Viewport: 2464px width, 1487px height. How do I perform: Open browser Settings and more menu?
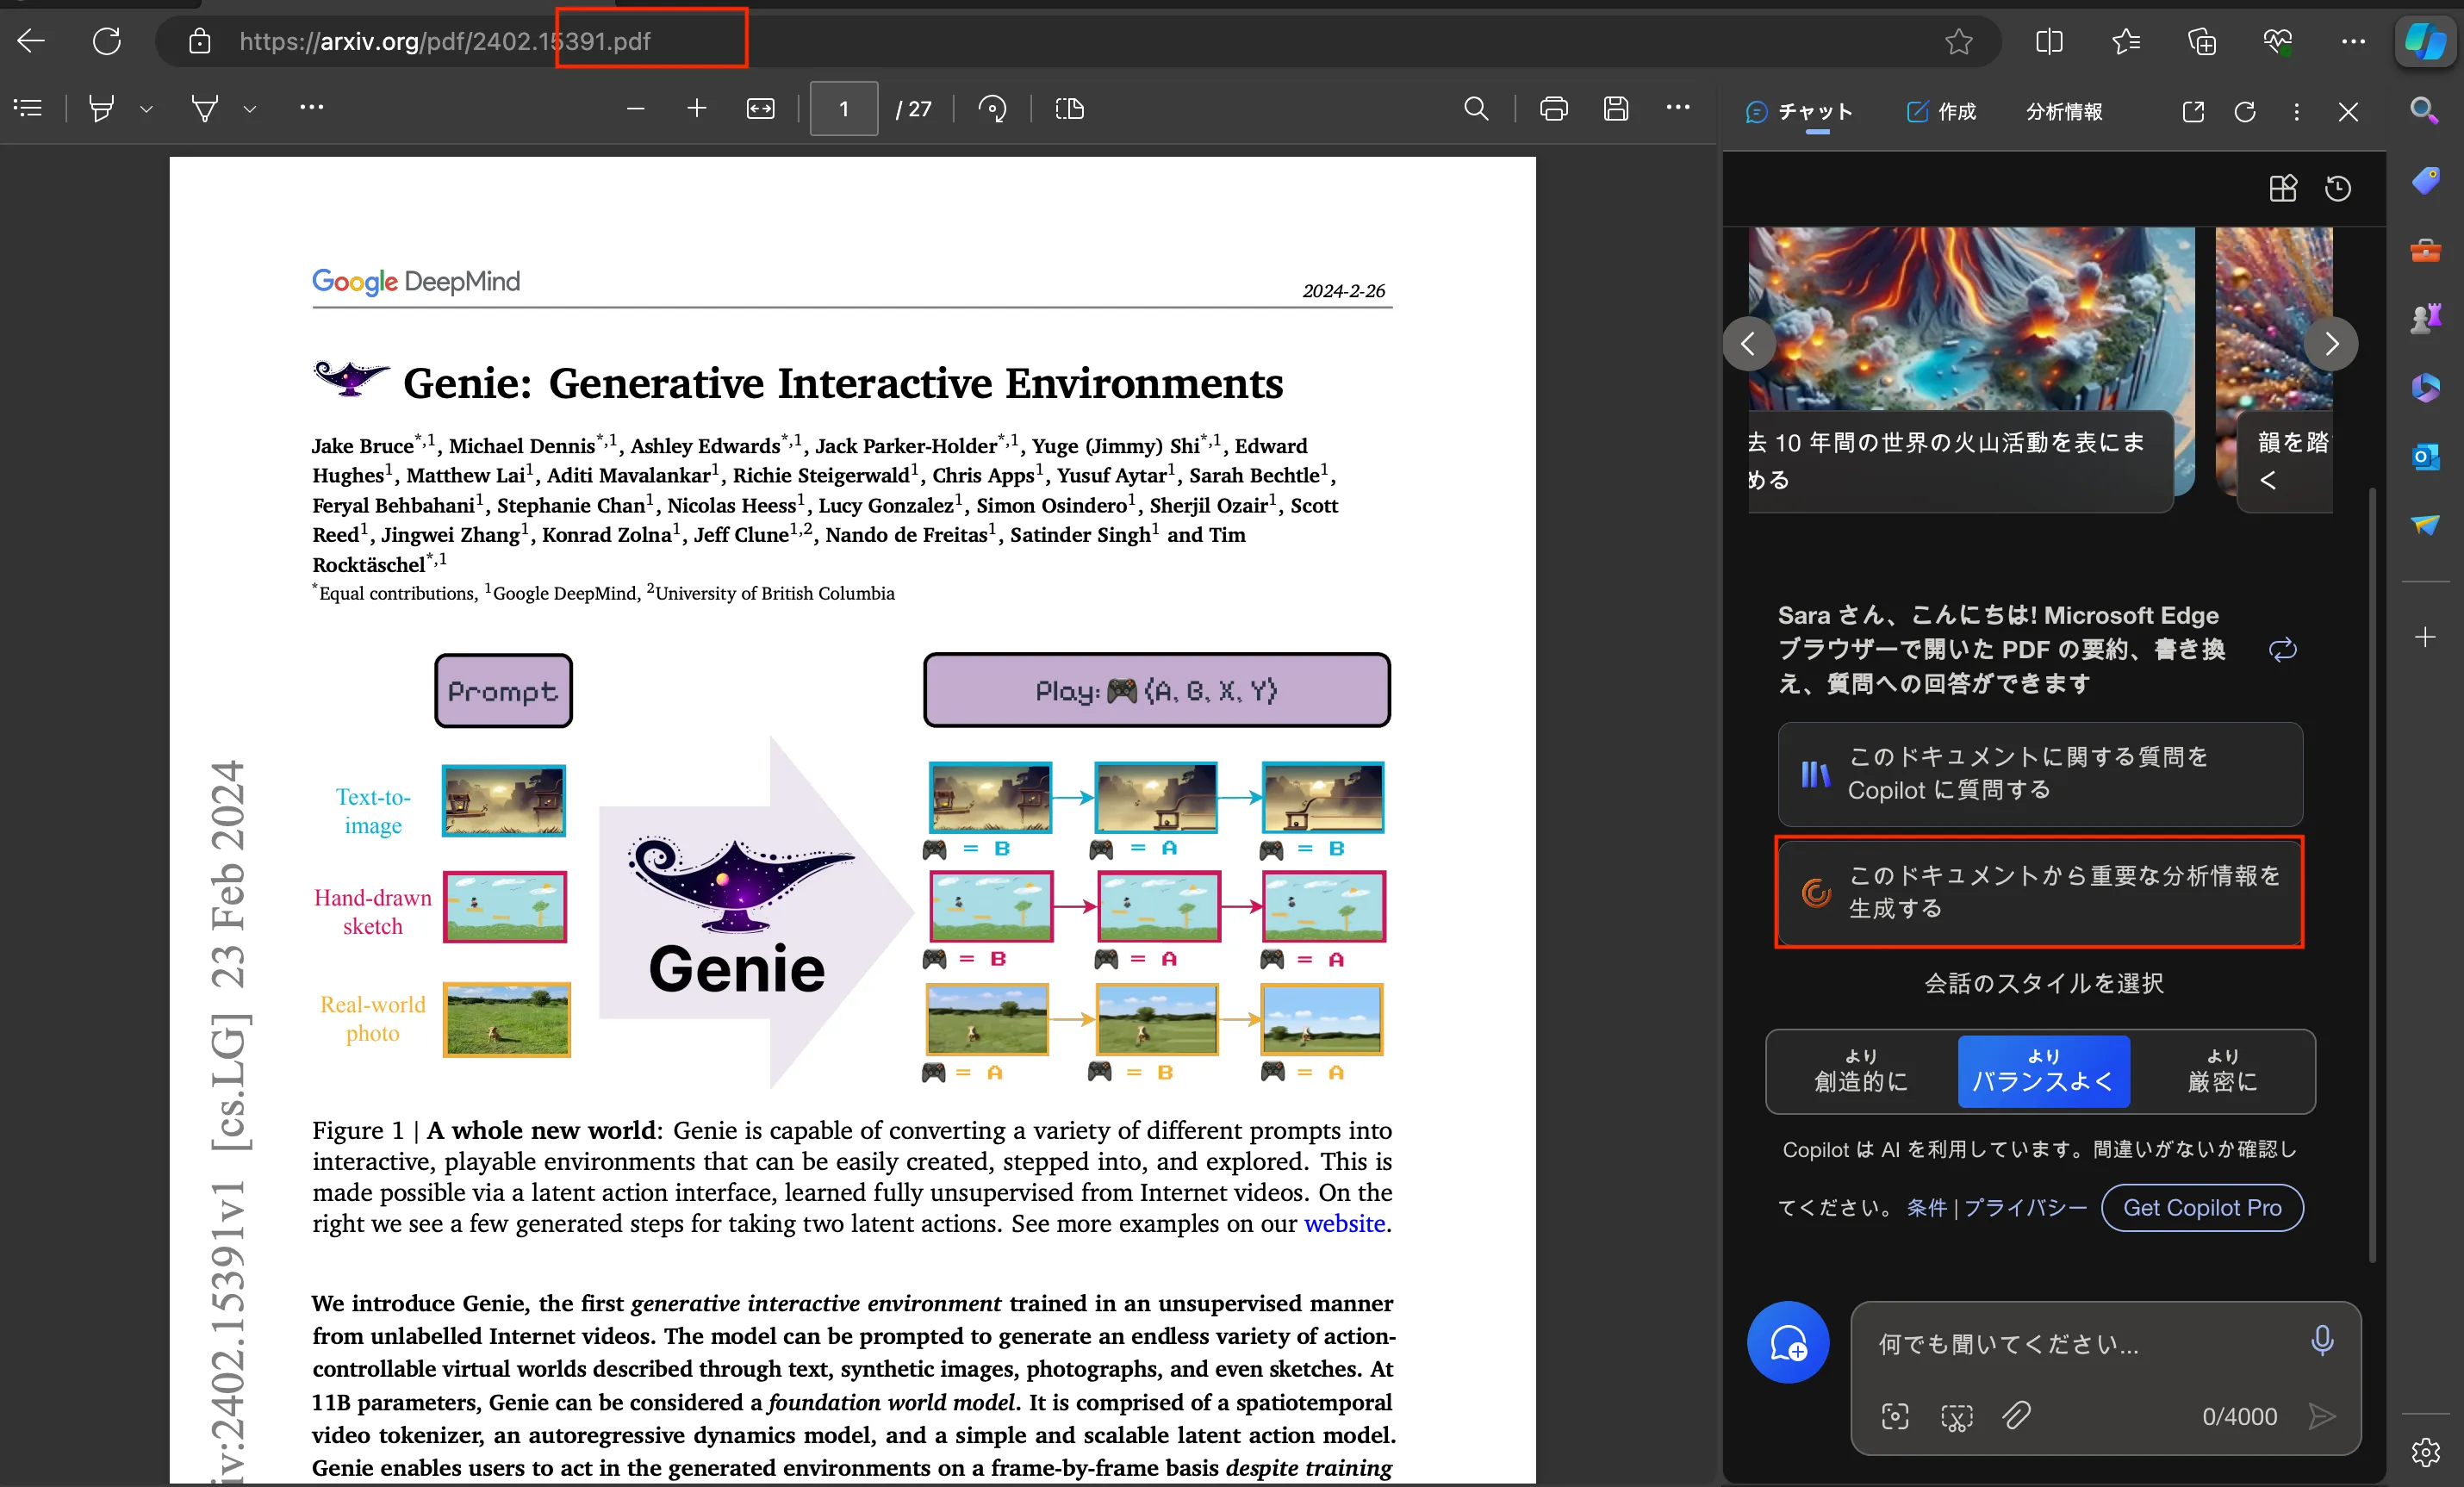tap(2354, 41)
